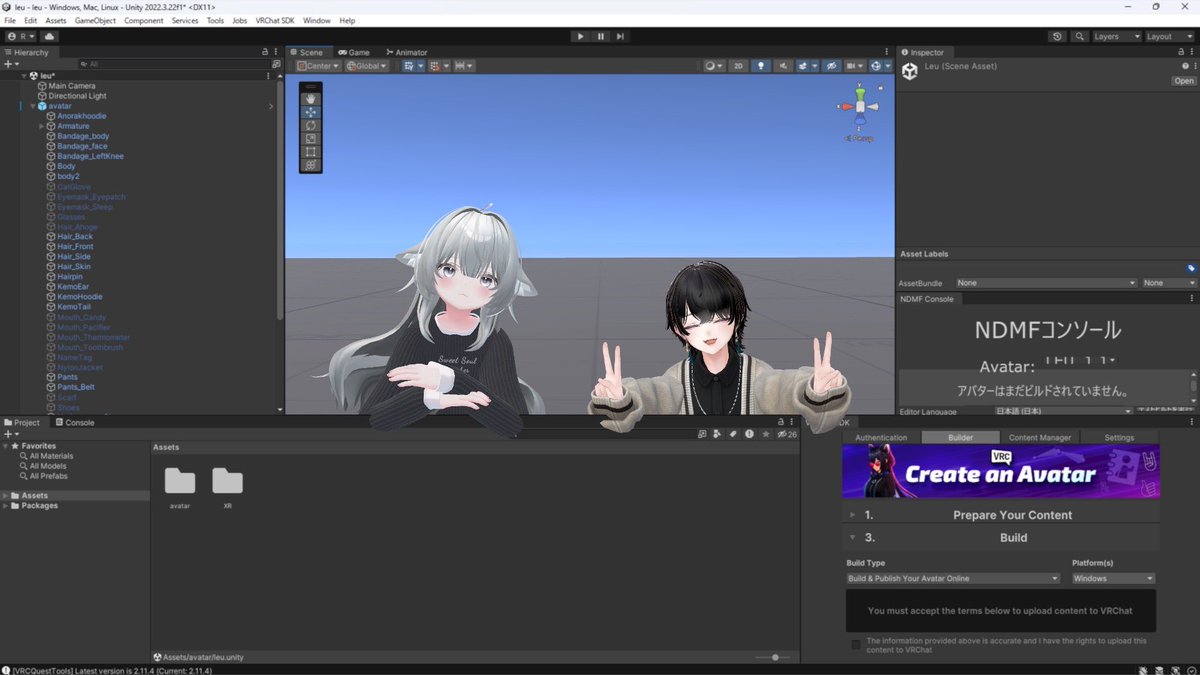
Task: Open the Content Manager tab
Action: [x=1039, y=437]
